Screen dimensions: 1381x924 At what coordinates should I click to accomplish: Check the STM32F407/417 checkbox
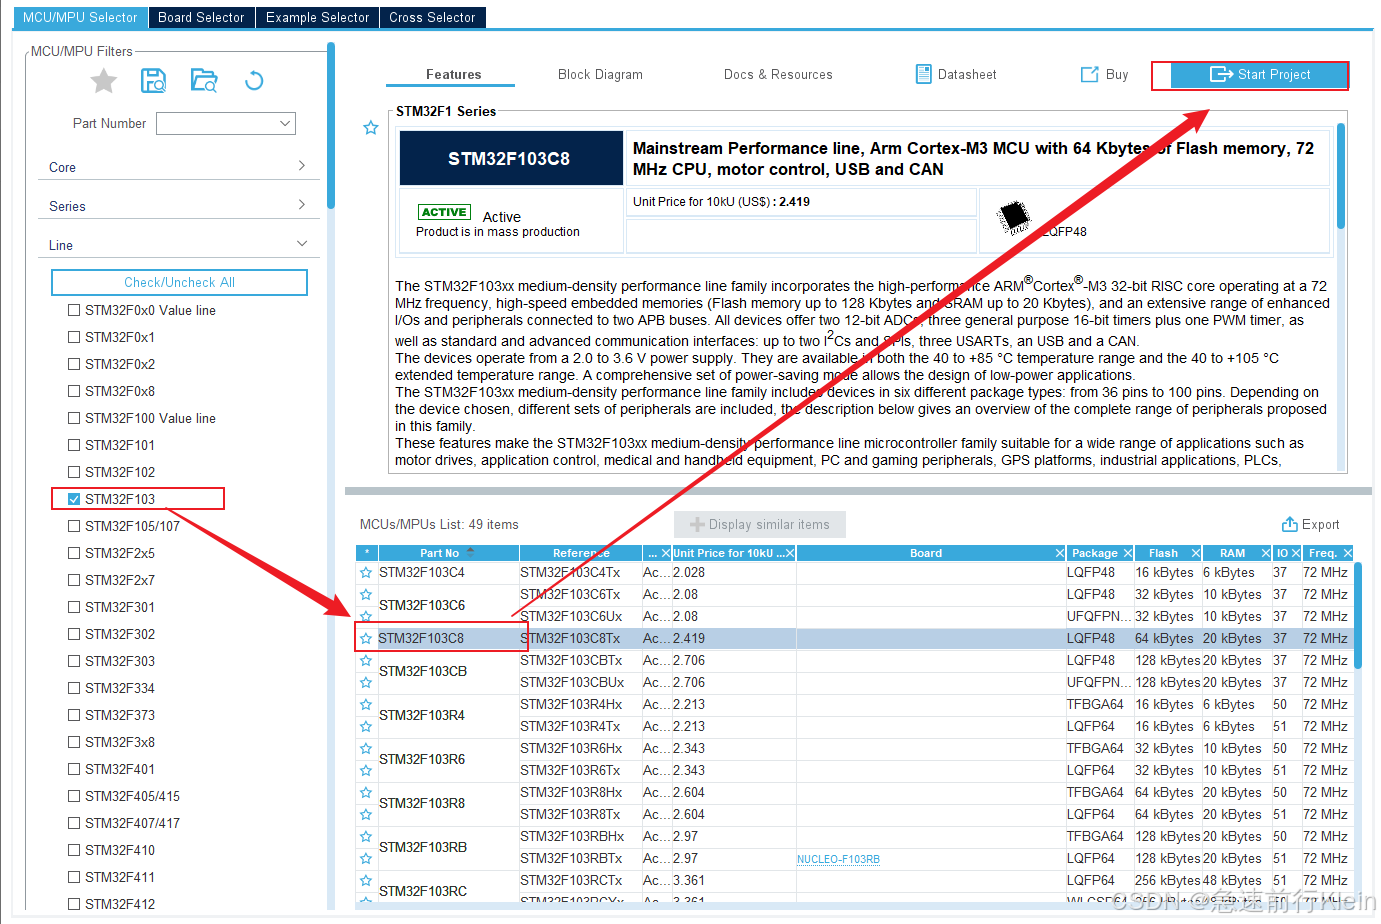(74, 823)
